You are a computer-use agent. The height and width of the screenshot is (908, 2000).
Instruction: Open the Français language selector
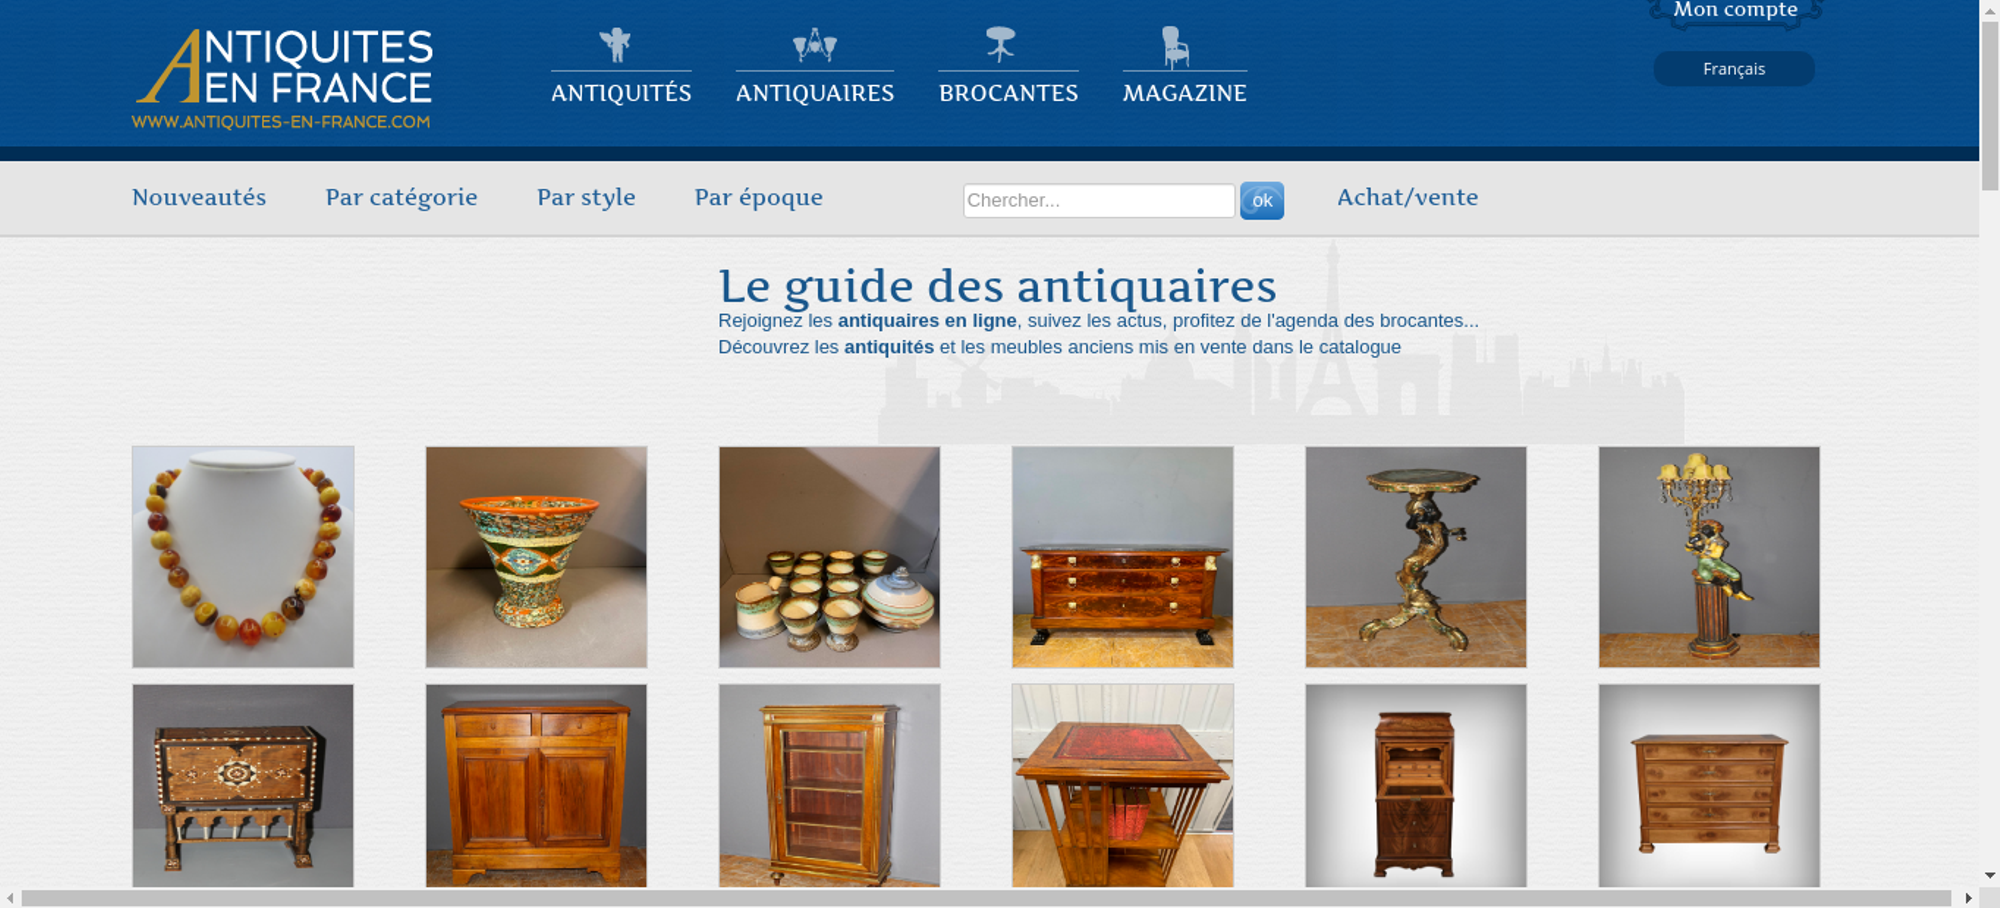[x=1734, y=69]
